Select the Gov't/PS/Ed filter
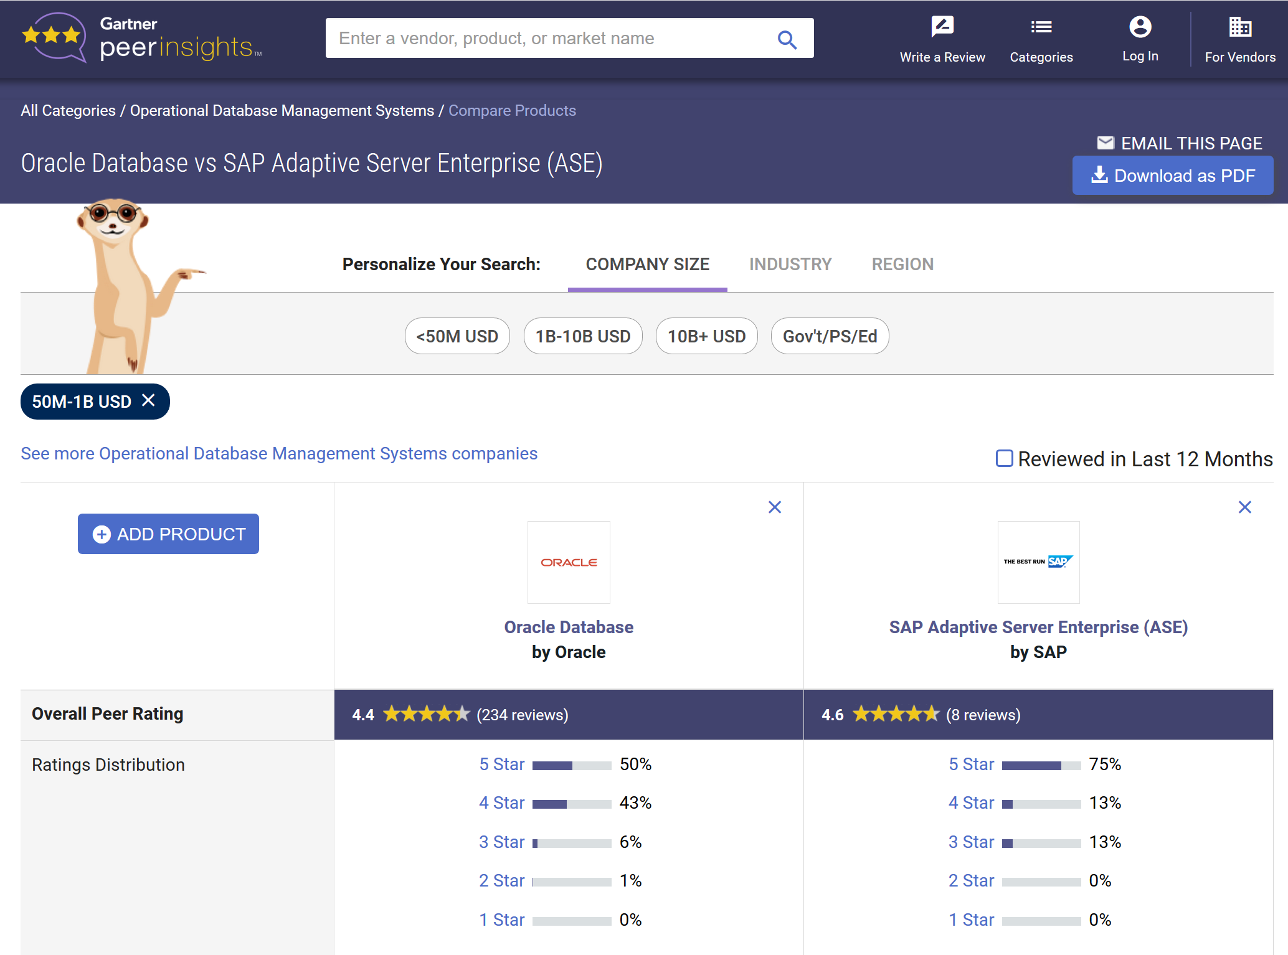The height and width of the screenshot is (955, 1288). pos(830,336)
